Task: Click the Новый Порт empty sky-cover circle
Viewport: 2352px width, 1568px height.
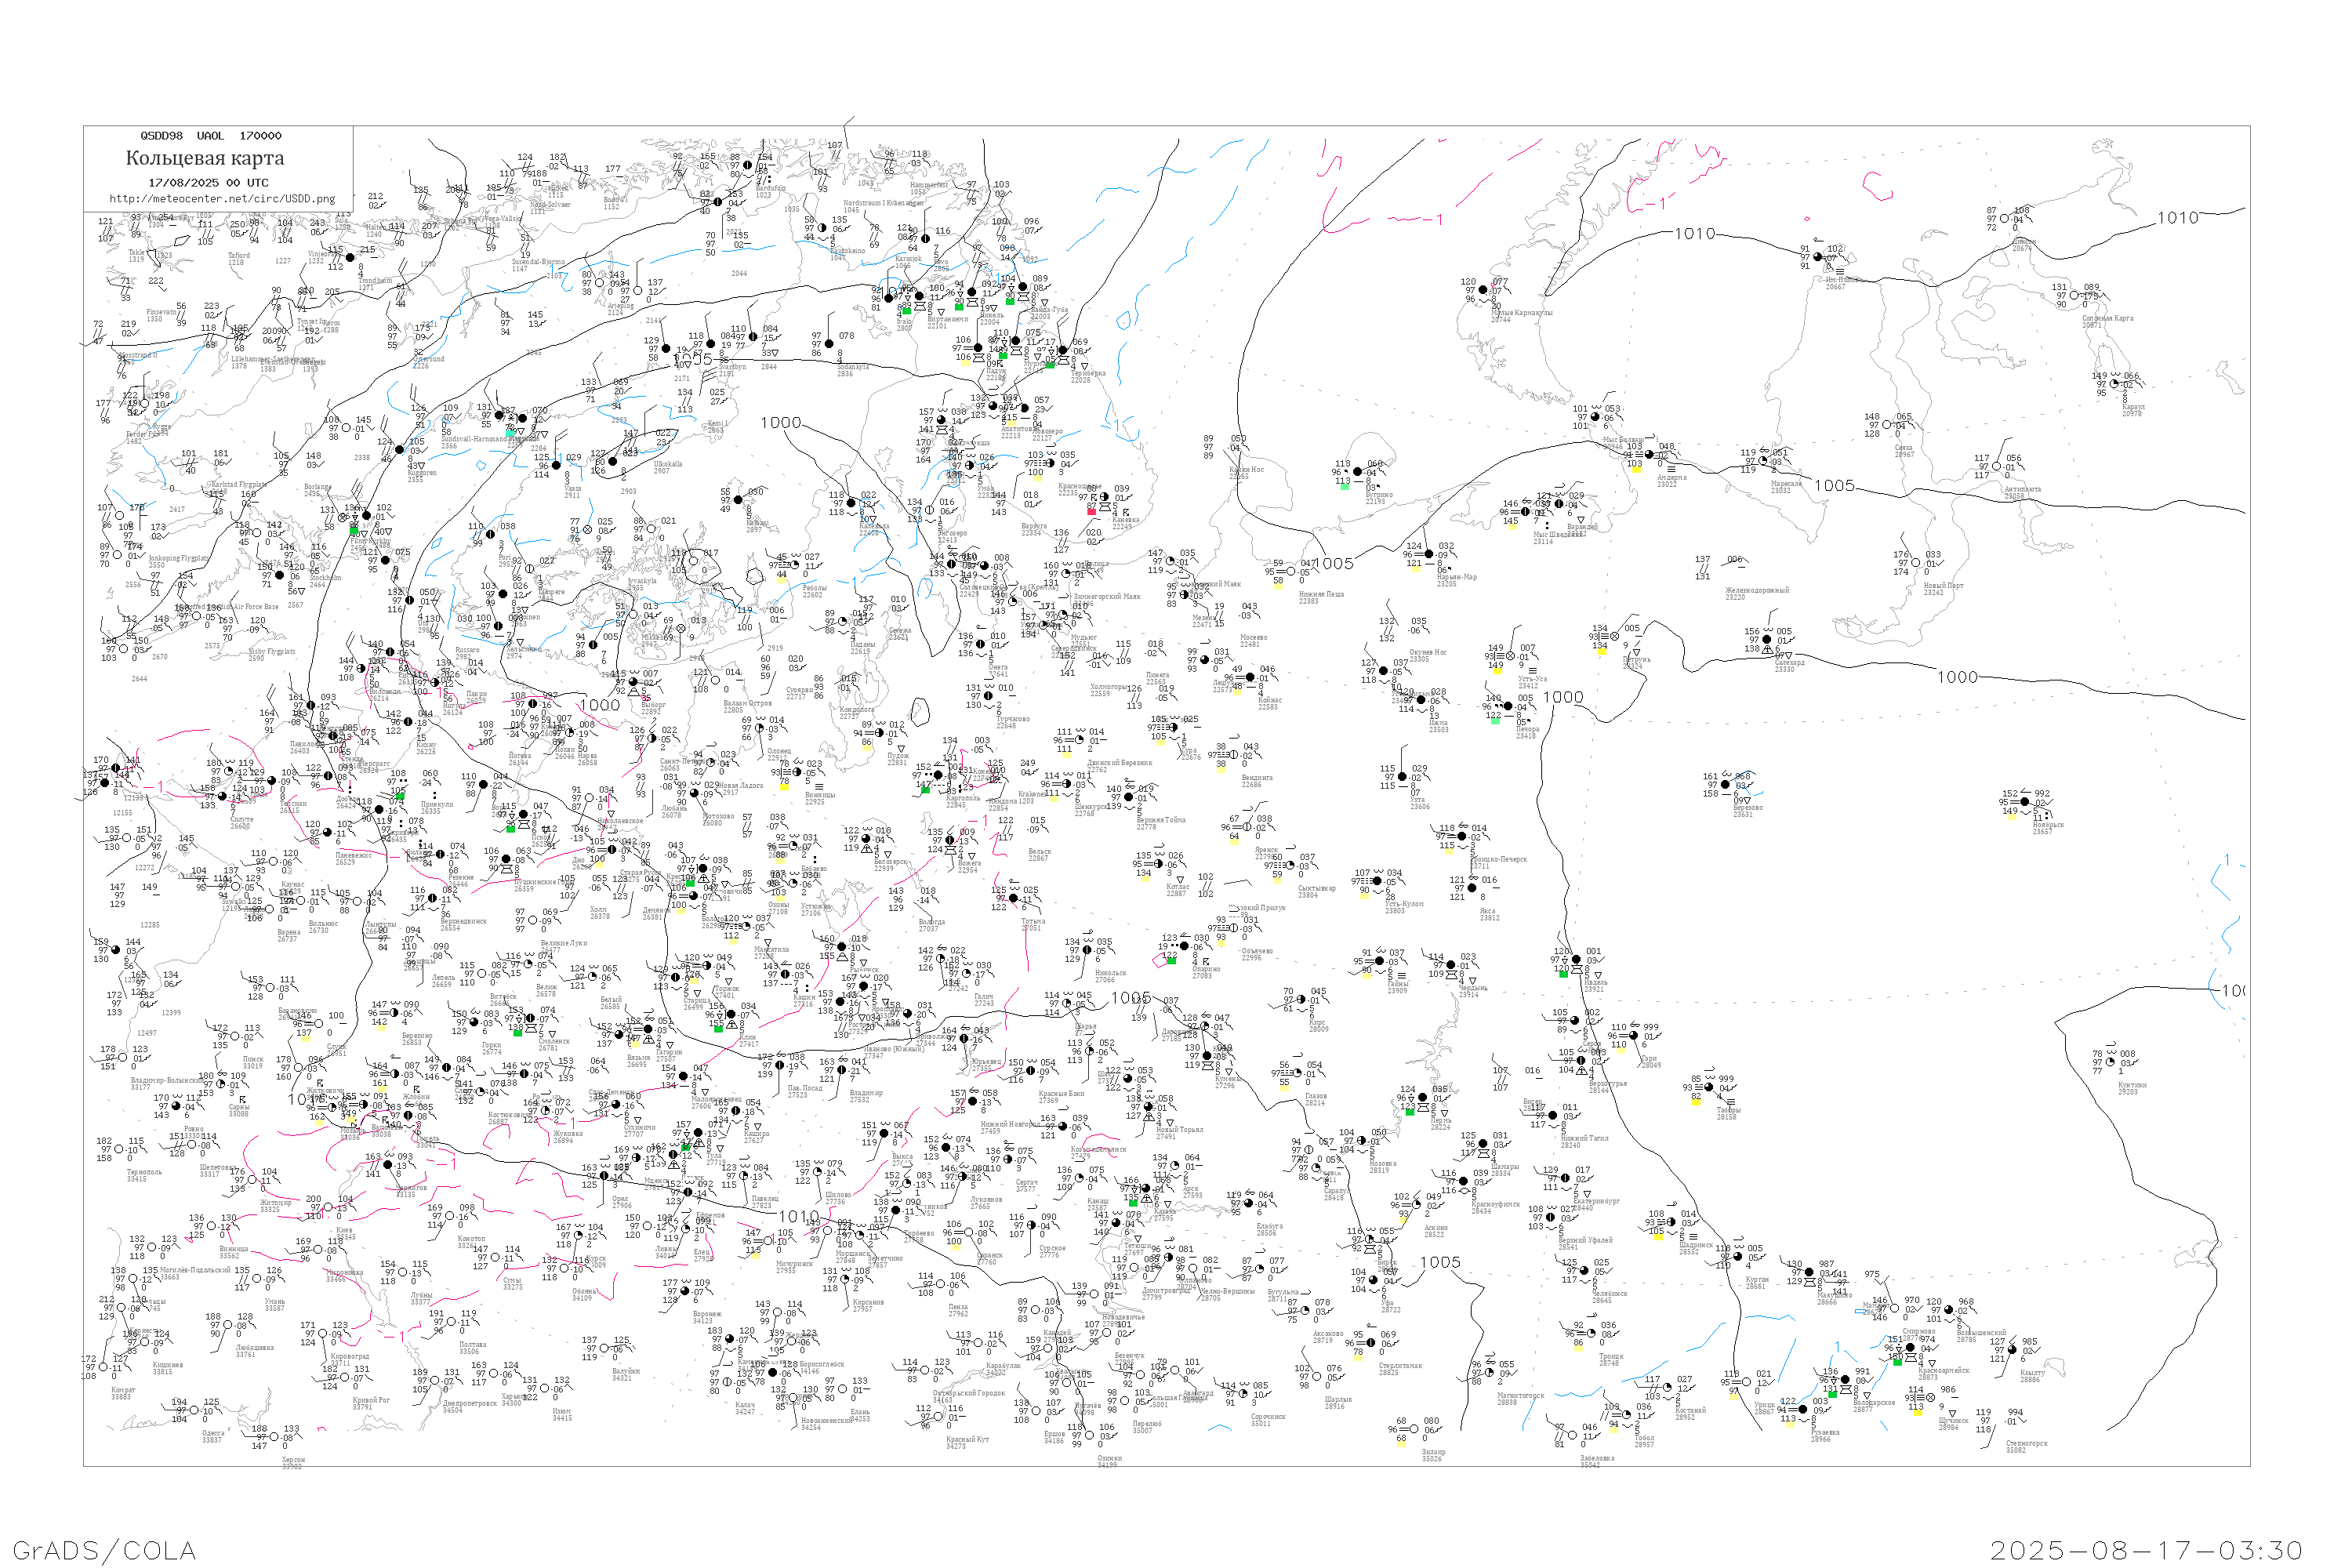Action: tap(1916, 563)
